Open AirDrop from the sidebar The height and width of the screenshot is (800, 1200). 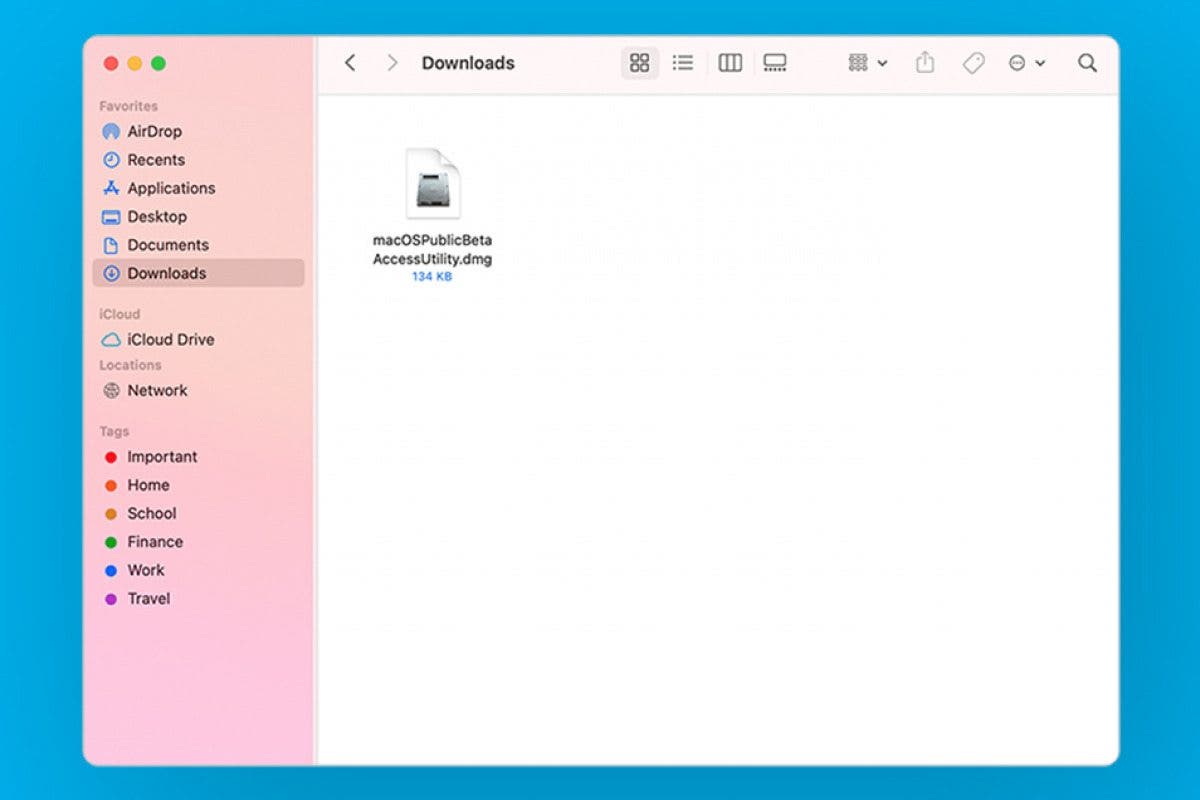[x=154, y=131]
